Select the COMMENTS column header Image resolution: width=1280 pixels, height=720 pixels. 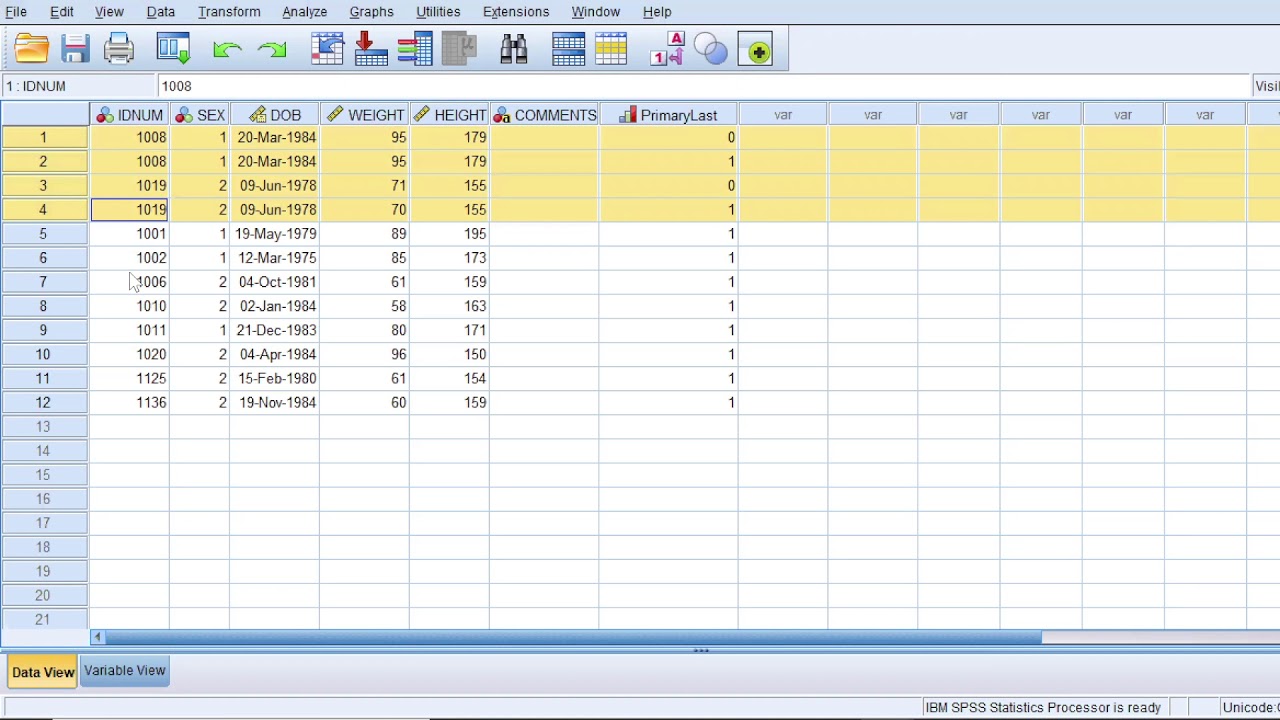pos(545,115)
